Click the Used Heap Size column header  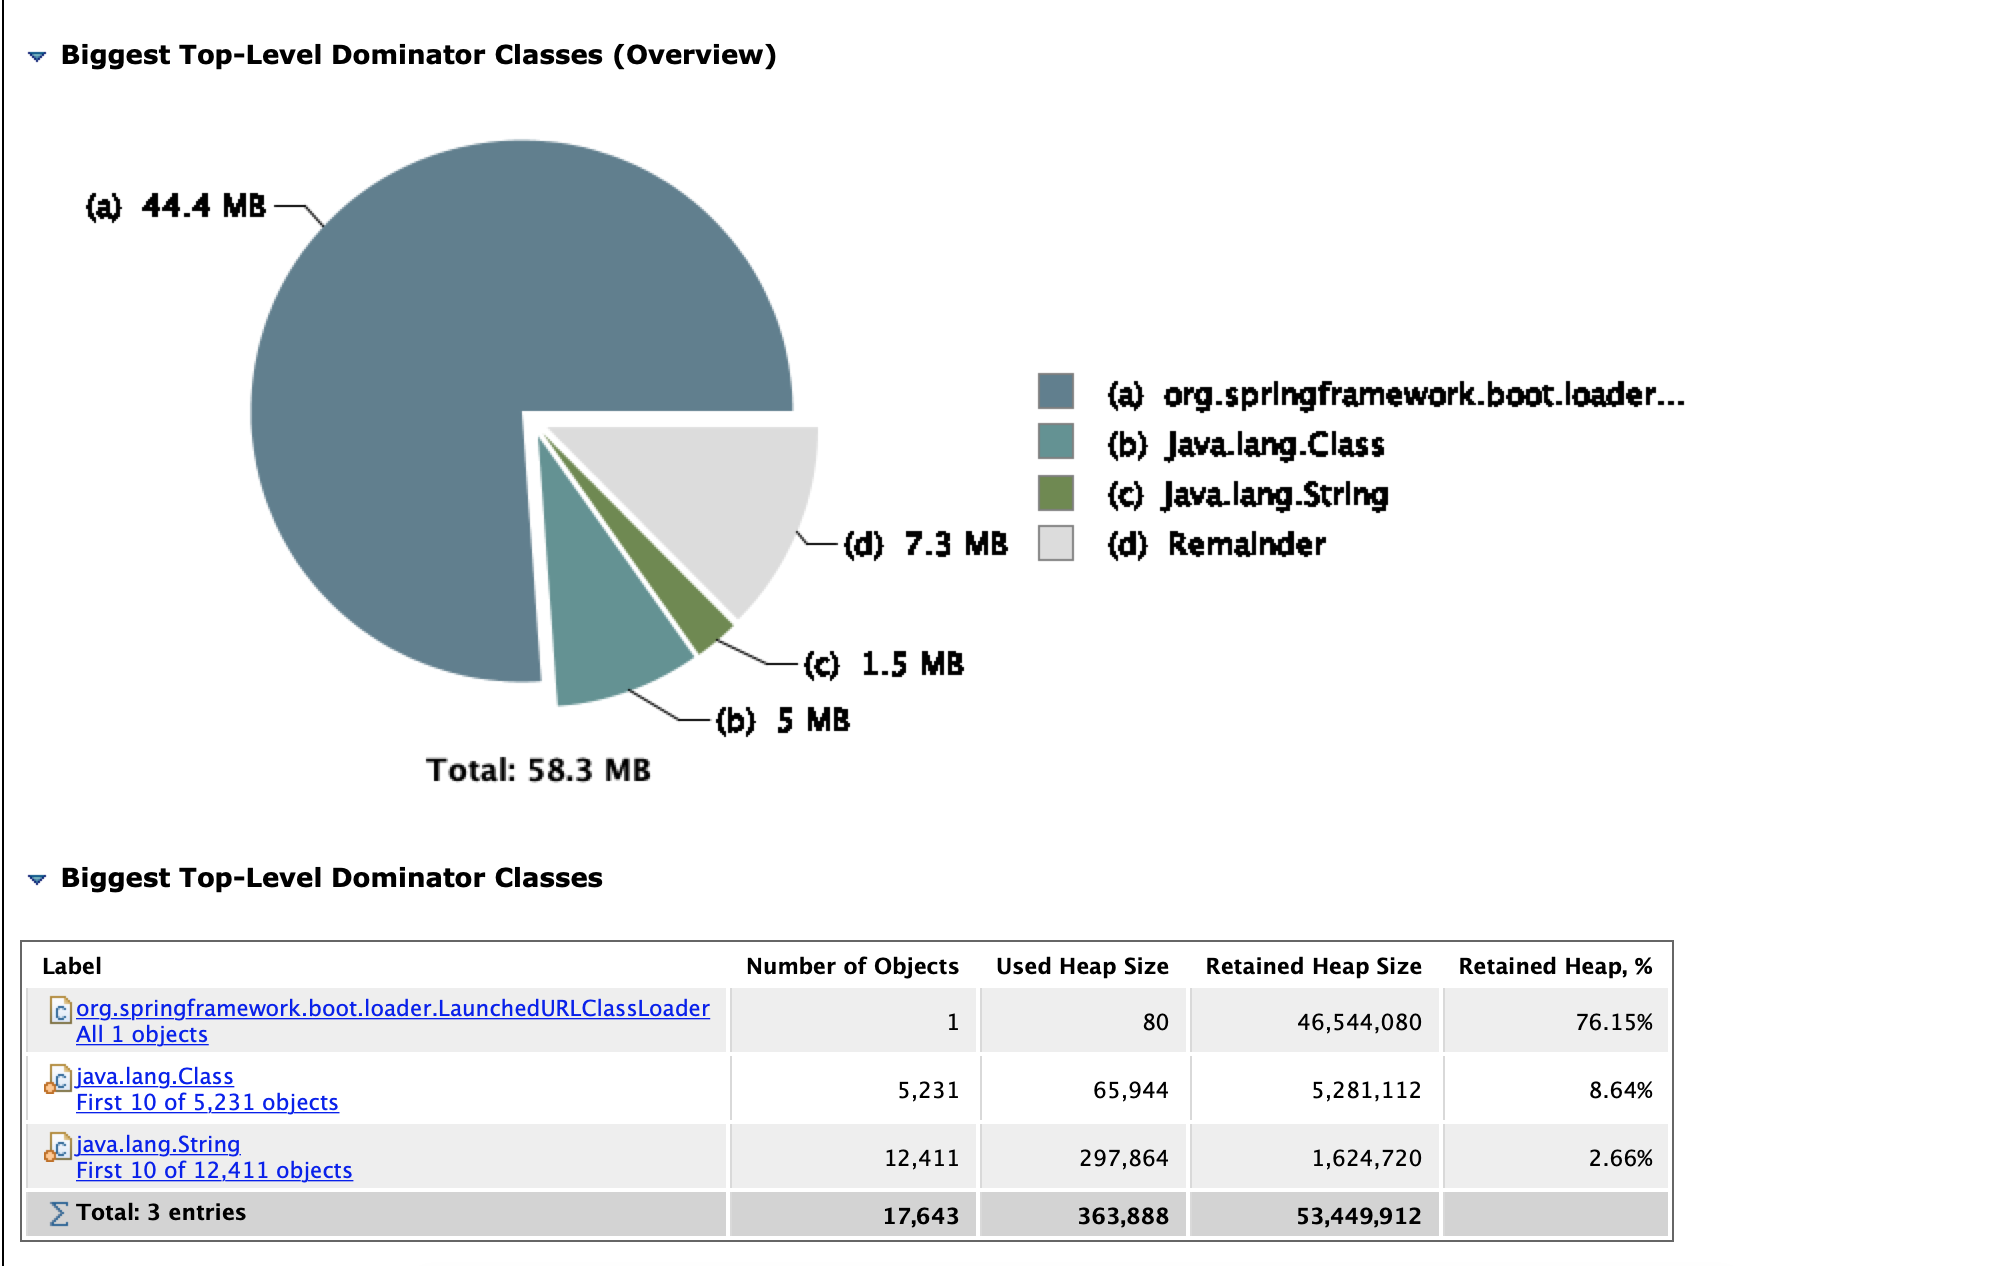click(1082, 966)
